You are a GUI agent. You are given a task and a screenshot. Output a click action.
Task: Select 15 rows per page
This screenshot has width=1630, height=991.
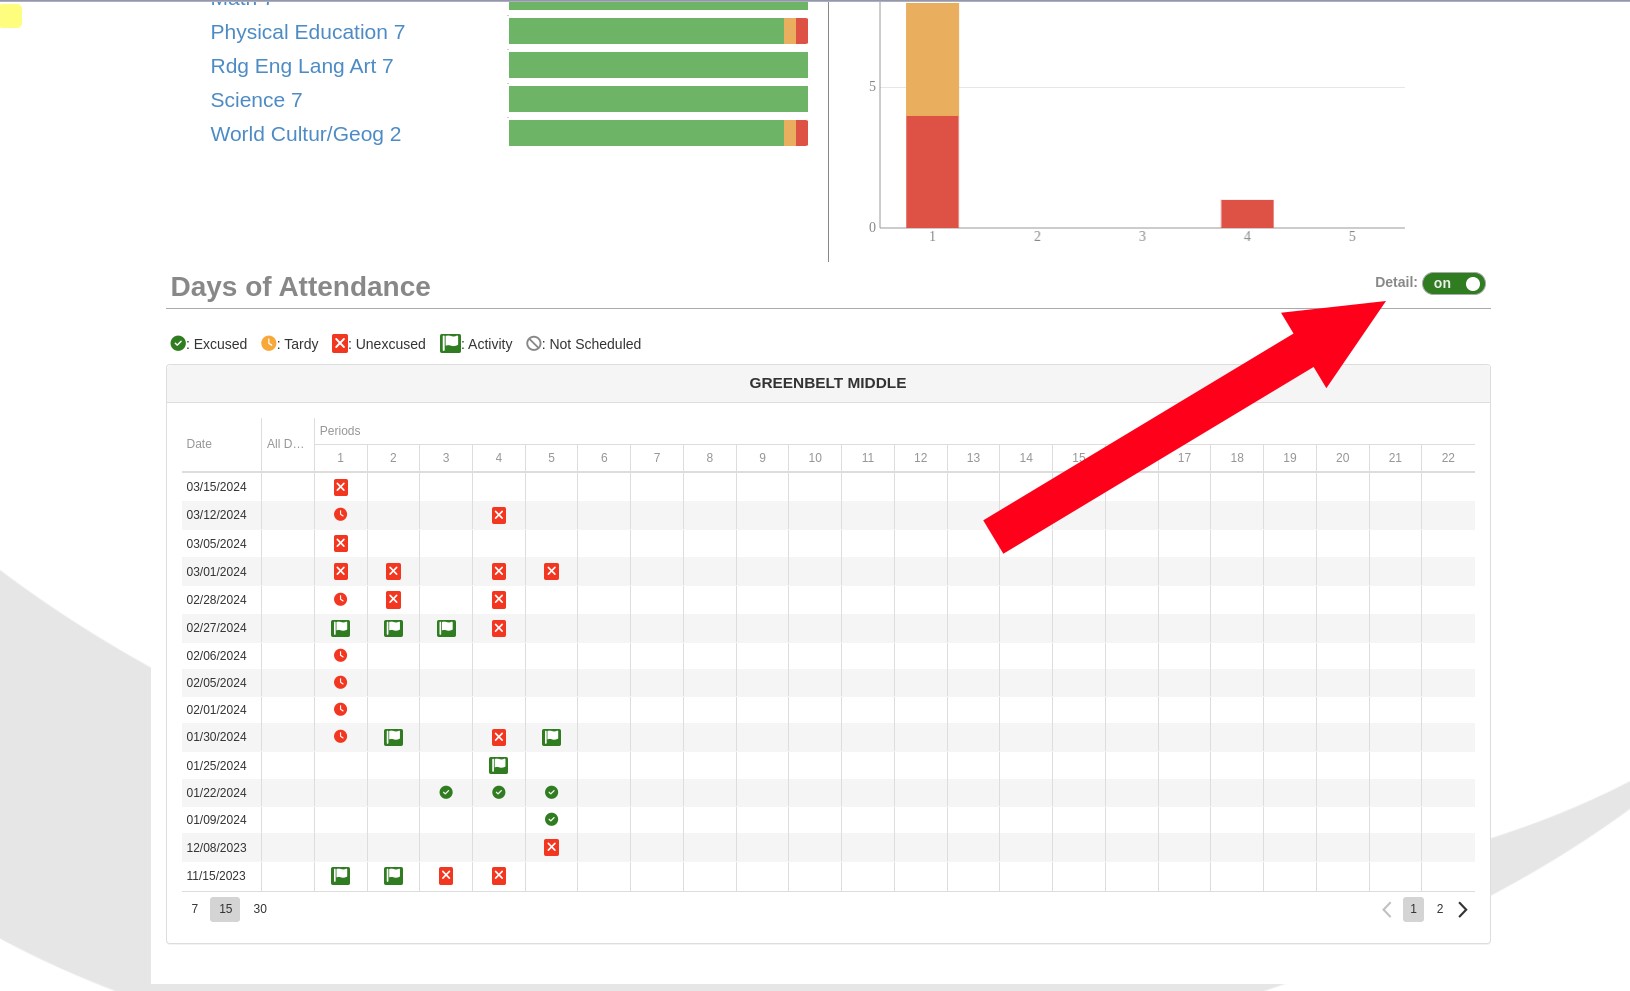(x=225, y=909)
